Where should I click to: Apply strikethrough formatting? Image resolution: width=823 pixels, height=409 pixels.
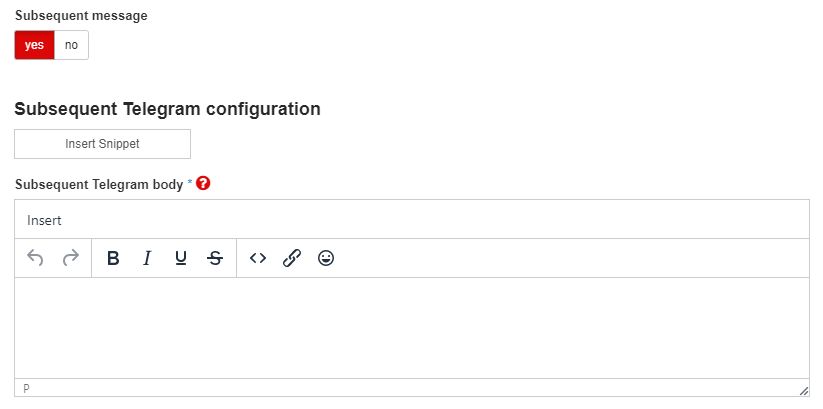point(215,258)
